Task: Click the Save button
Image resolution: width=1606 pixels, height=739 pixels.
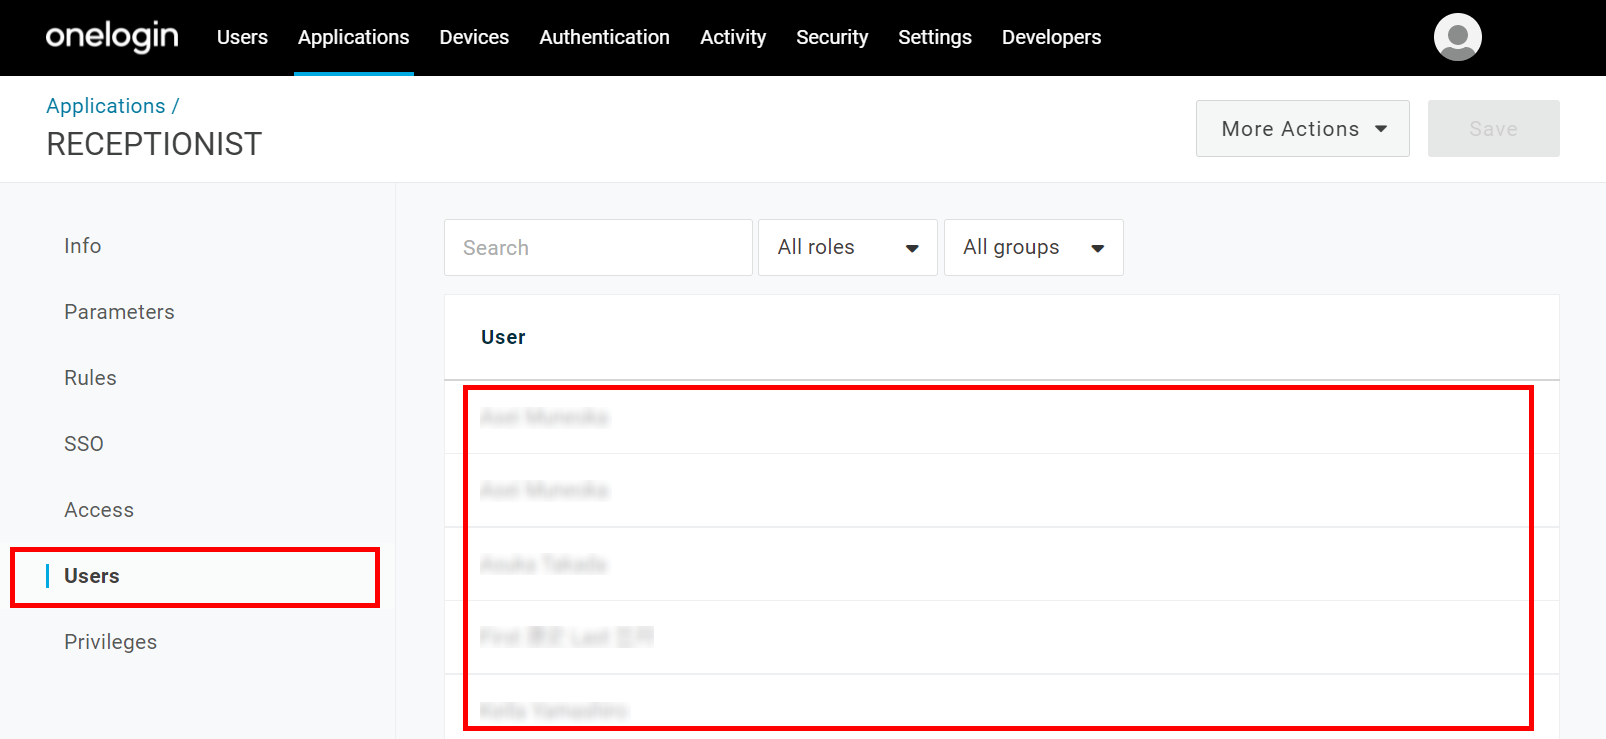Action: [1494, 128]
